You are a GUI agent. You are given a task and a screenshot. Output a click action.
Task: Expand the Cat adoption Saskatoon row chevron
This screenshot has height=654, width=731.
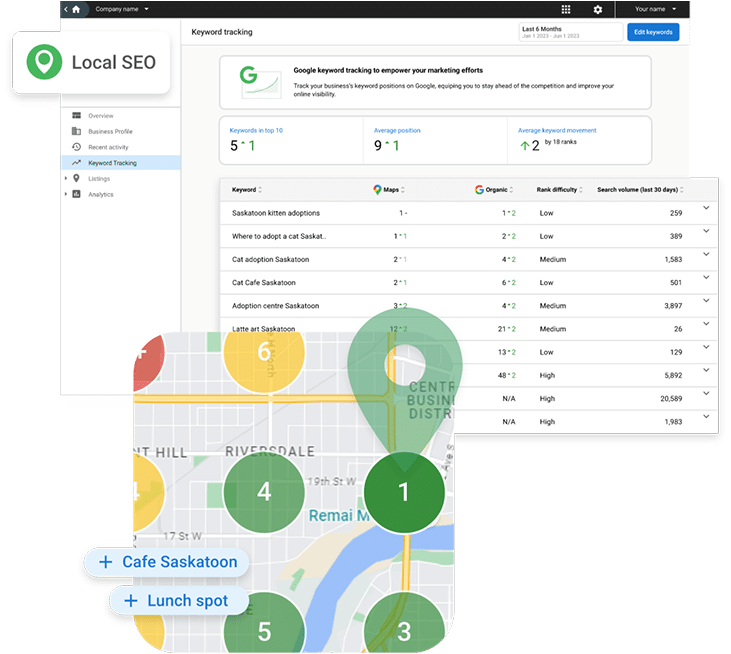(x=706, y=254)
